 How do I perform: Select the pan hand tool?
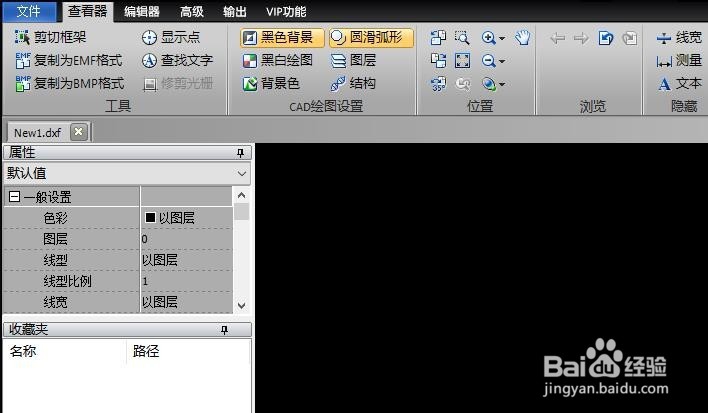click(x=522, y=37)
